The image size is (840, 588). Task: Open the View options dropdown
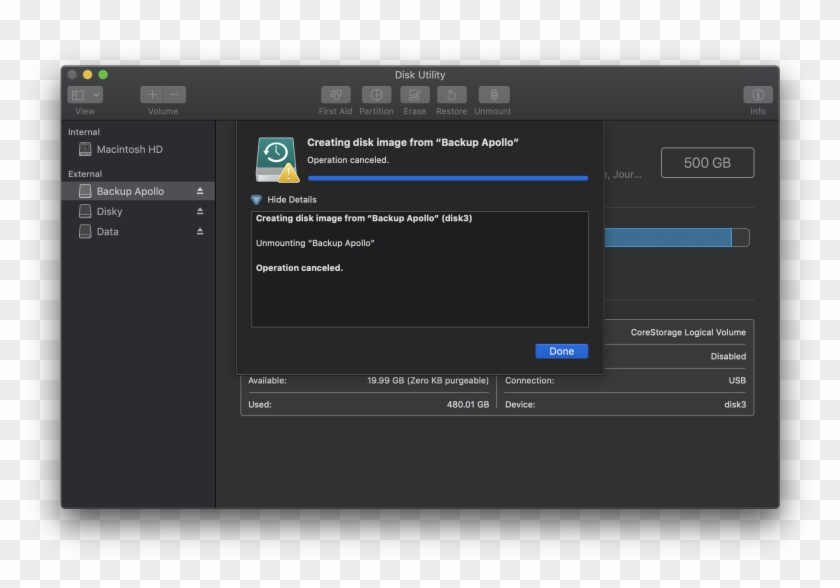[x=86, y=93]
